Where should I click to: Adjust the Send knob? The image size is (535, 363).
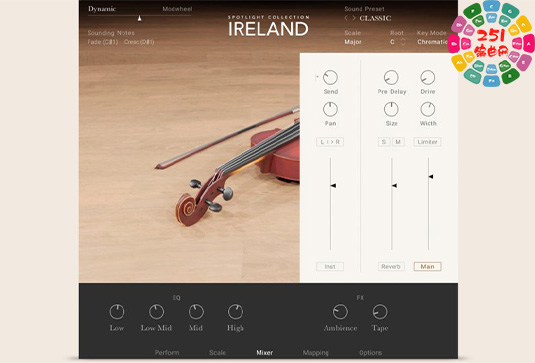click(x=330, y=77)
